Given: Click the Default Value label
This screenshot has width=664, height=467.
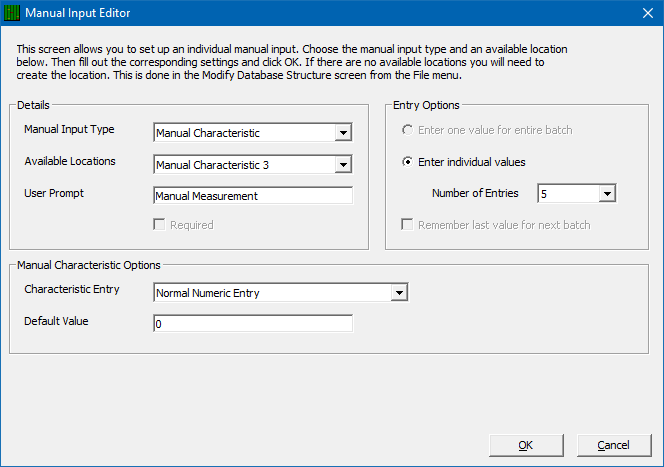Looking at the screenshot, I should (56, 321).
